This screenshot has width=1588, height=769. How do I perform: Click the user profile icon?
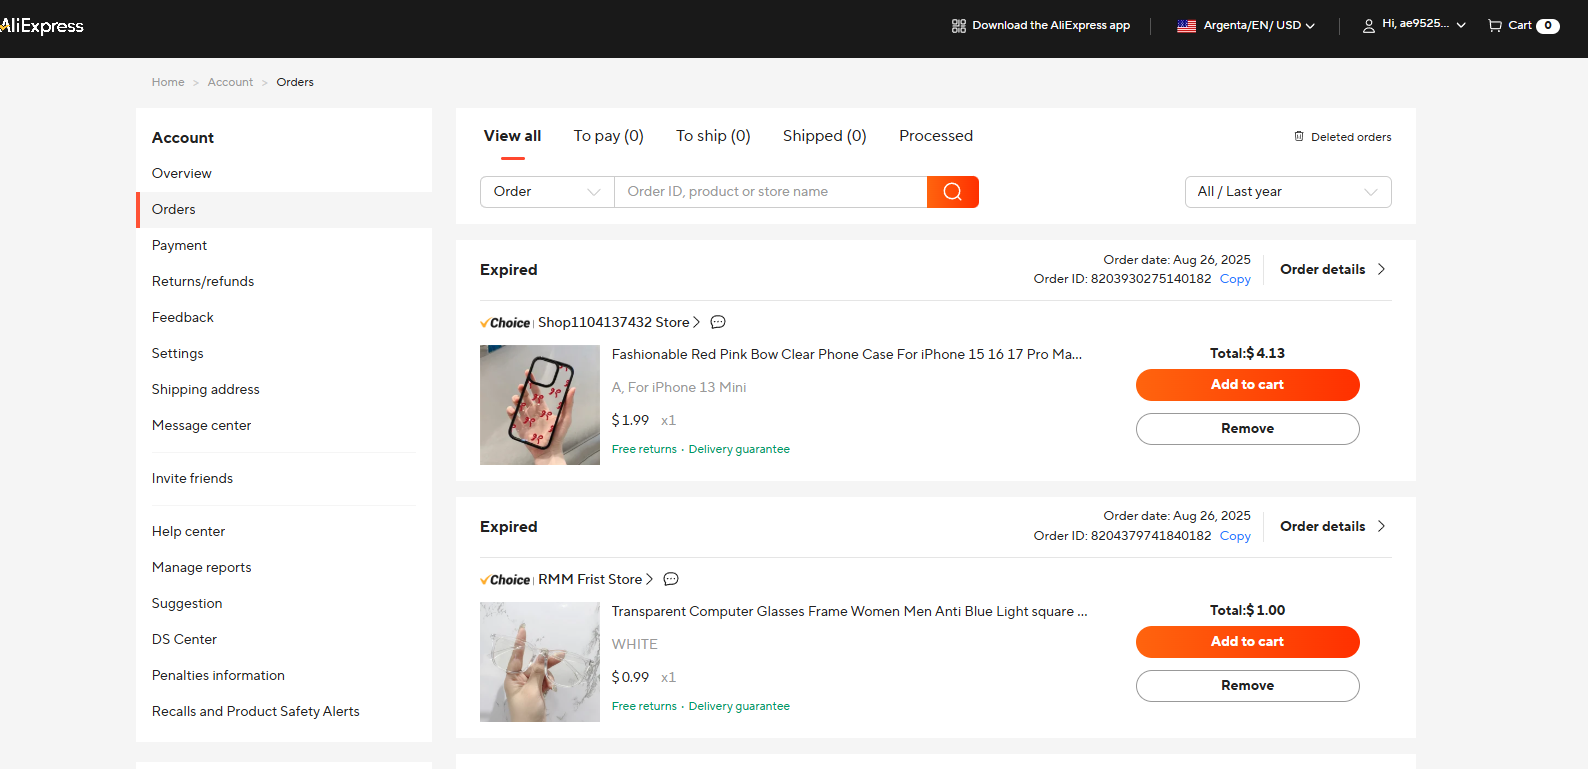pyautogui.click(x=1368, y=26)
